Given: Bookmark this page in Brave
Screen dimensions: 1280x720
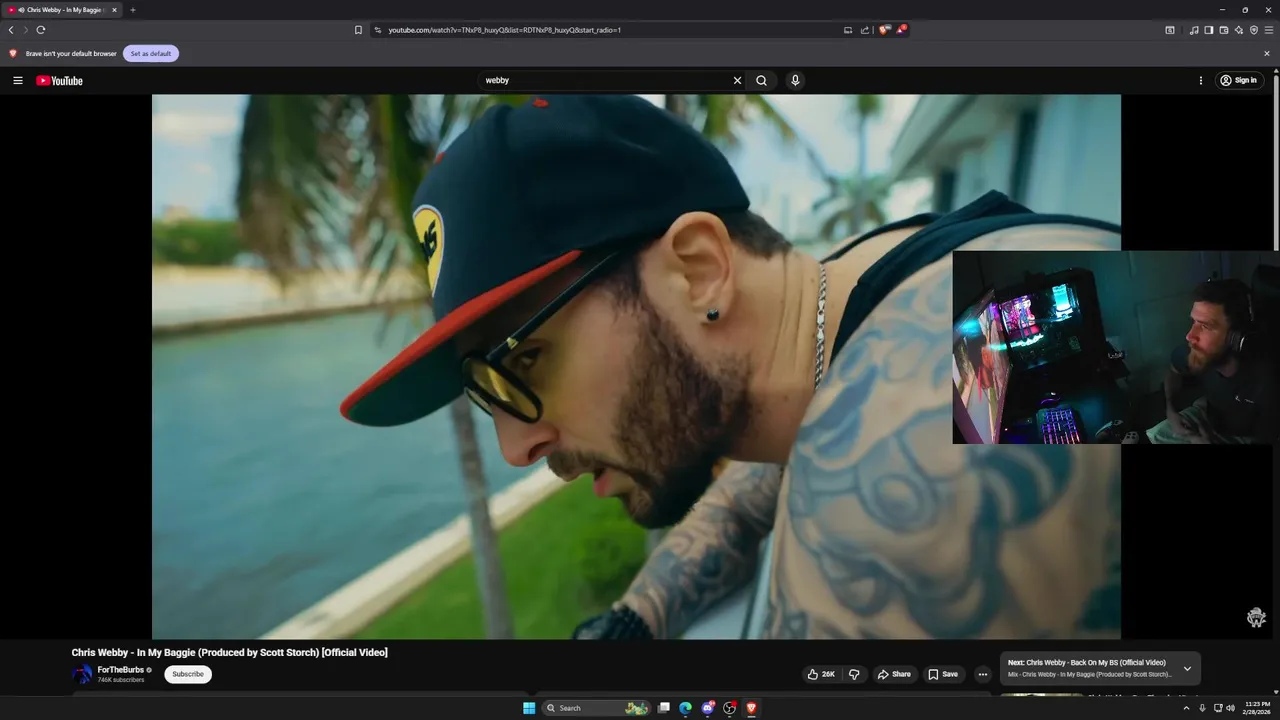Looking at the screenshot, I should (x=358, y=30).
